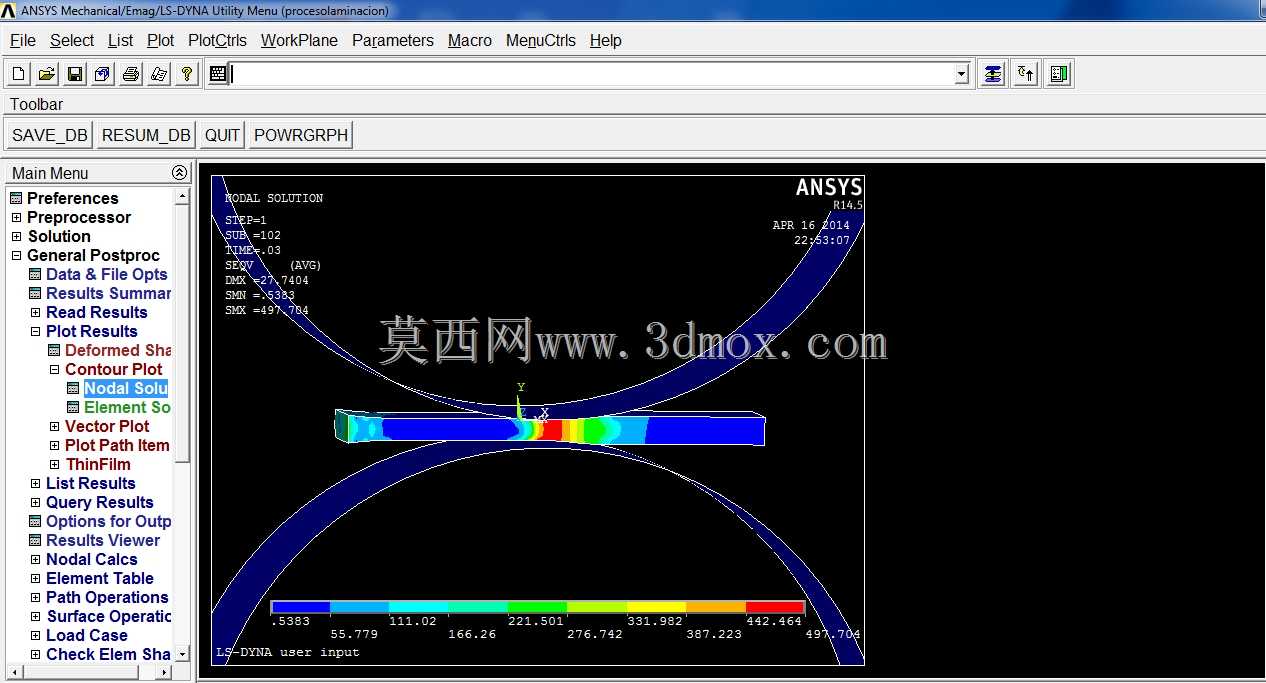Click the printer Image Capture icon
Image resolution: width=1266 pixels, height=683 pixels.
click(x=131, y=74)
